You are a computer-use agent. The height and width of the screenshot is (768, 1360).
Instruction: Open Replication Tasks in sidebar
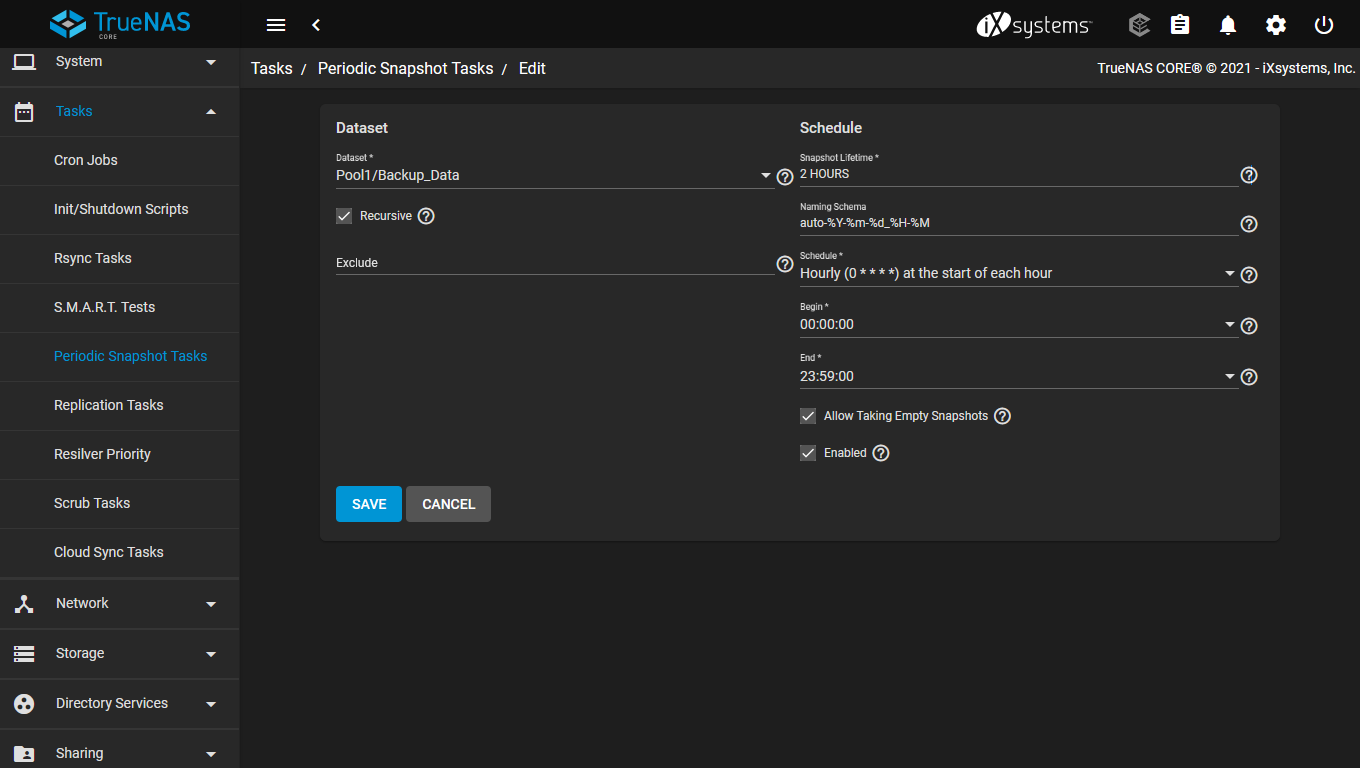pos(108,405)
